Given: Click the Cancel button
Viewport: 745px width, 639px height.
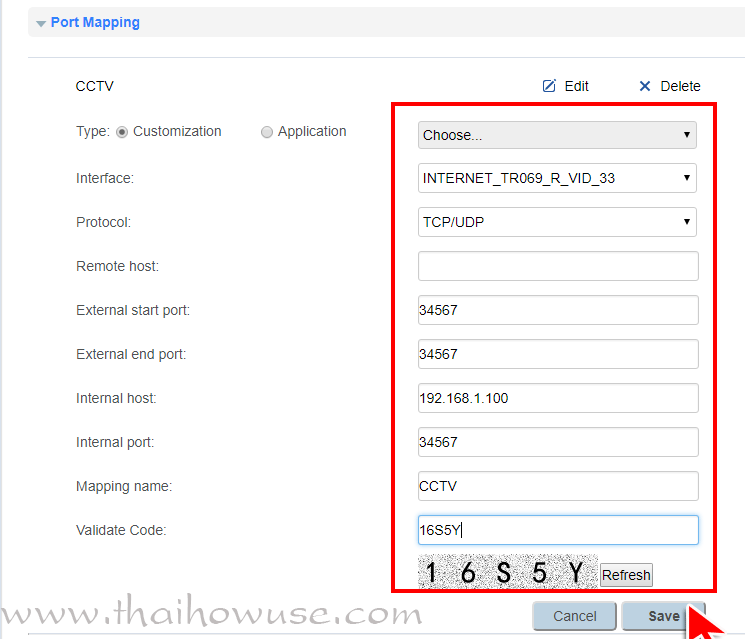Looking at the screenshot, I should [x=574, y=616].
